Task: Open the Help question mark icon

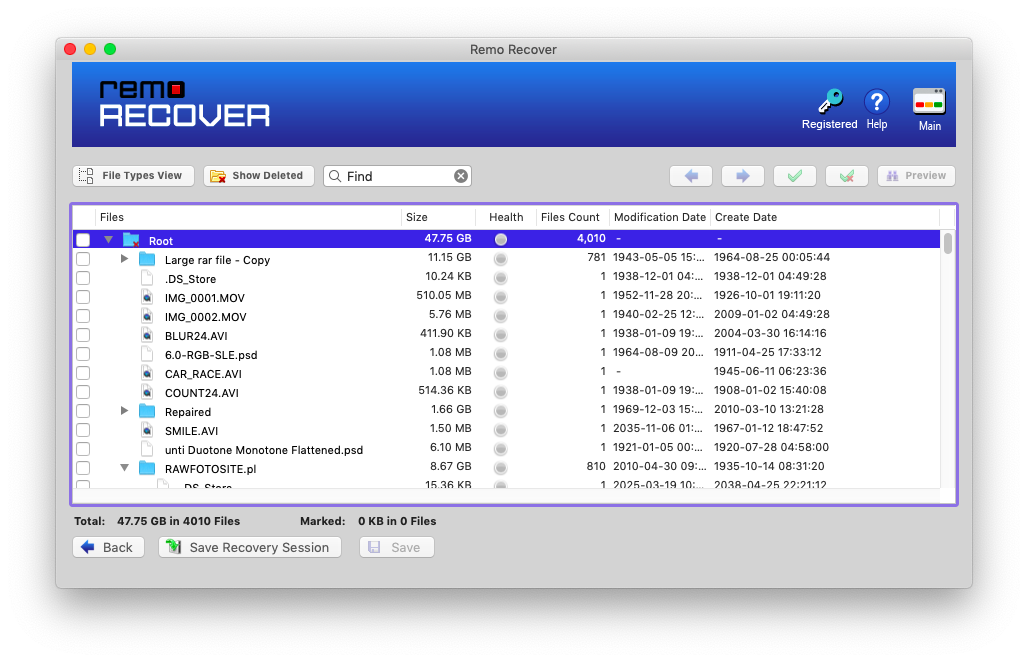Action: tap(876, 102)
